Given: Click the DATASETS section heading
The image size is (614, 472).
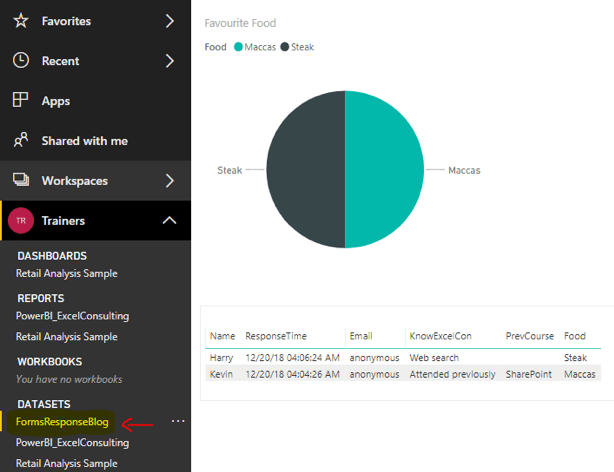Looking at the screenshot, I should pos(44,404).
